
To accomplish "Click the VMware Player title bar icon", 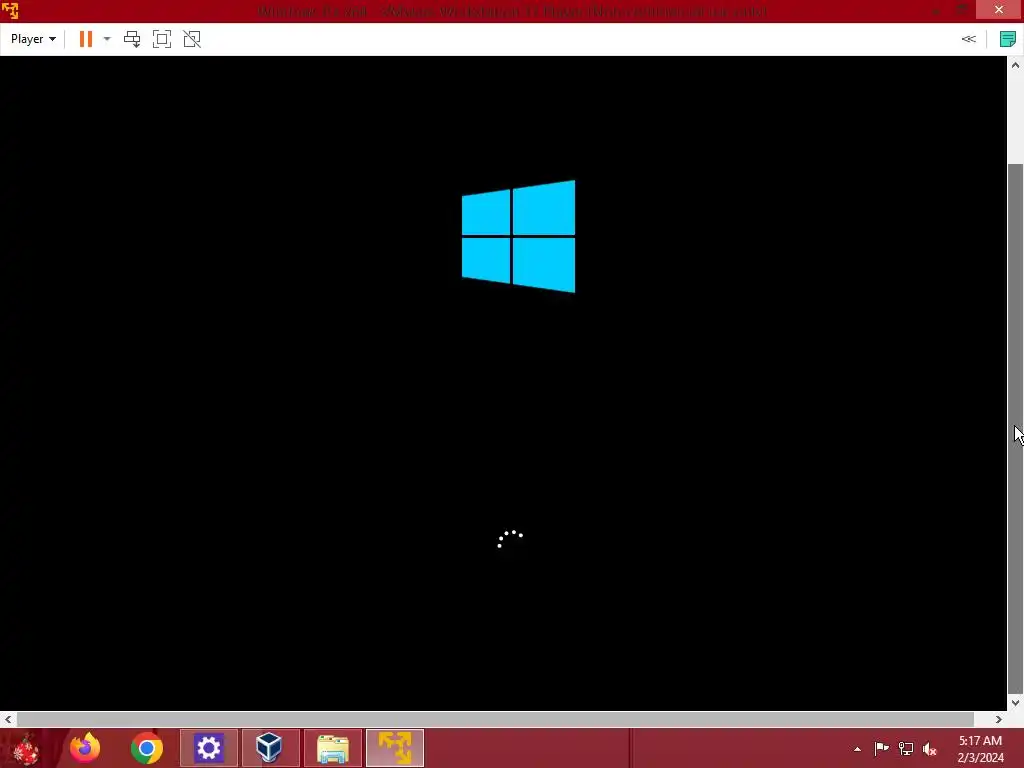I will [x=10, y=10].
